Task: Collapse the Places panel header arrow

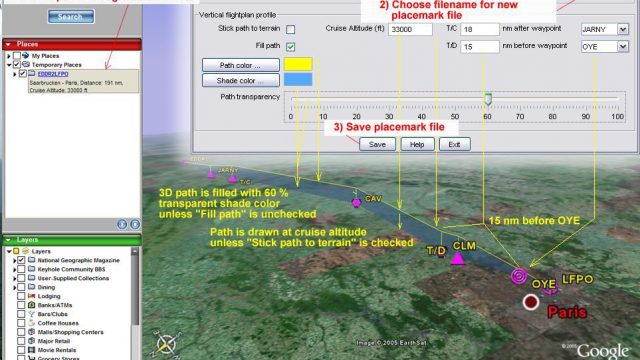Action: 8,44
